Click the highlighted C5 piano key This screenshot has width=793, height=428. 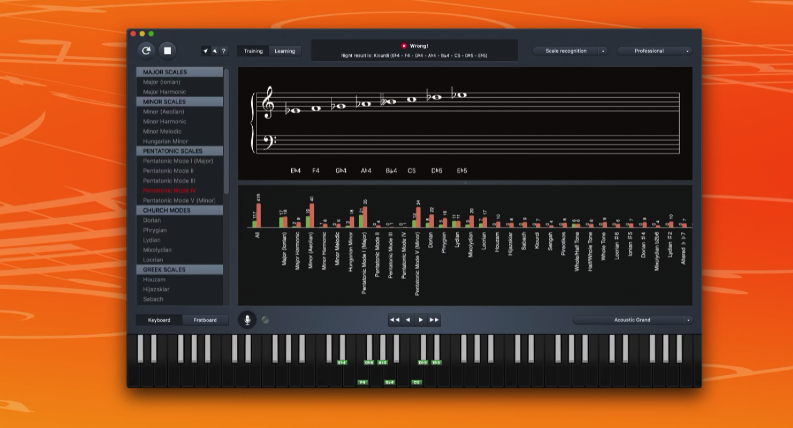pos(416,382)
